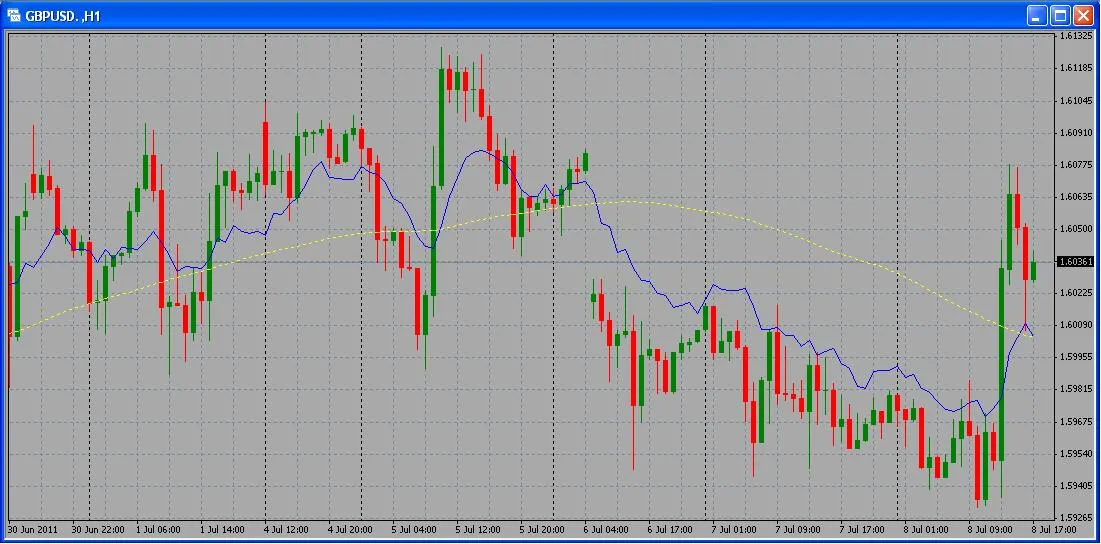The height and width of the screenshot is (544, 1101).
Task: Click the GBPUSD chart window icon
Action: click(x=14, y=15)
